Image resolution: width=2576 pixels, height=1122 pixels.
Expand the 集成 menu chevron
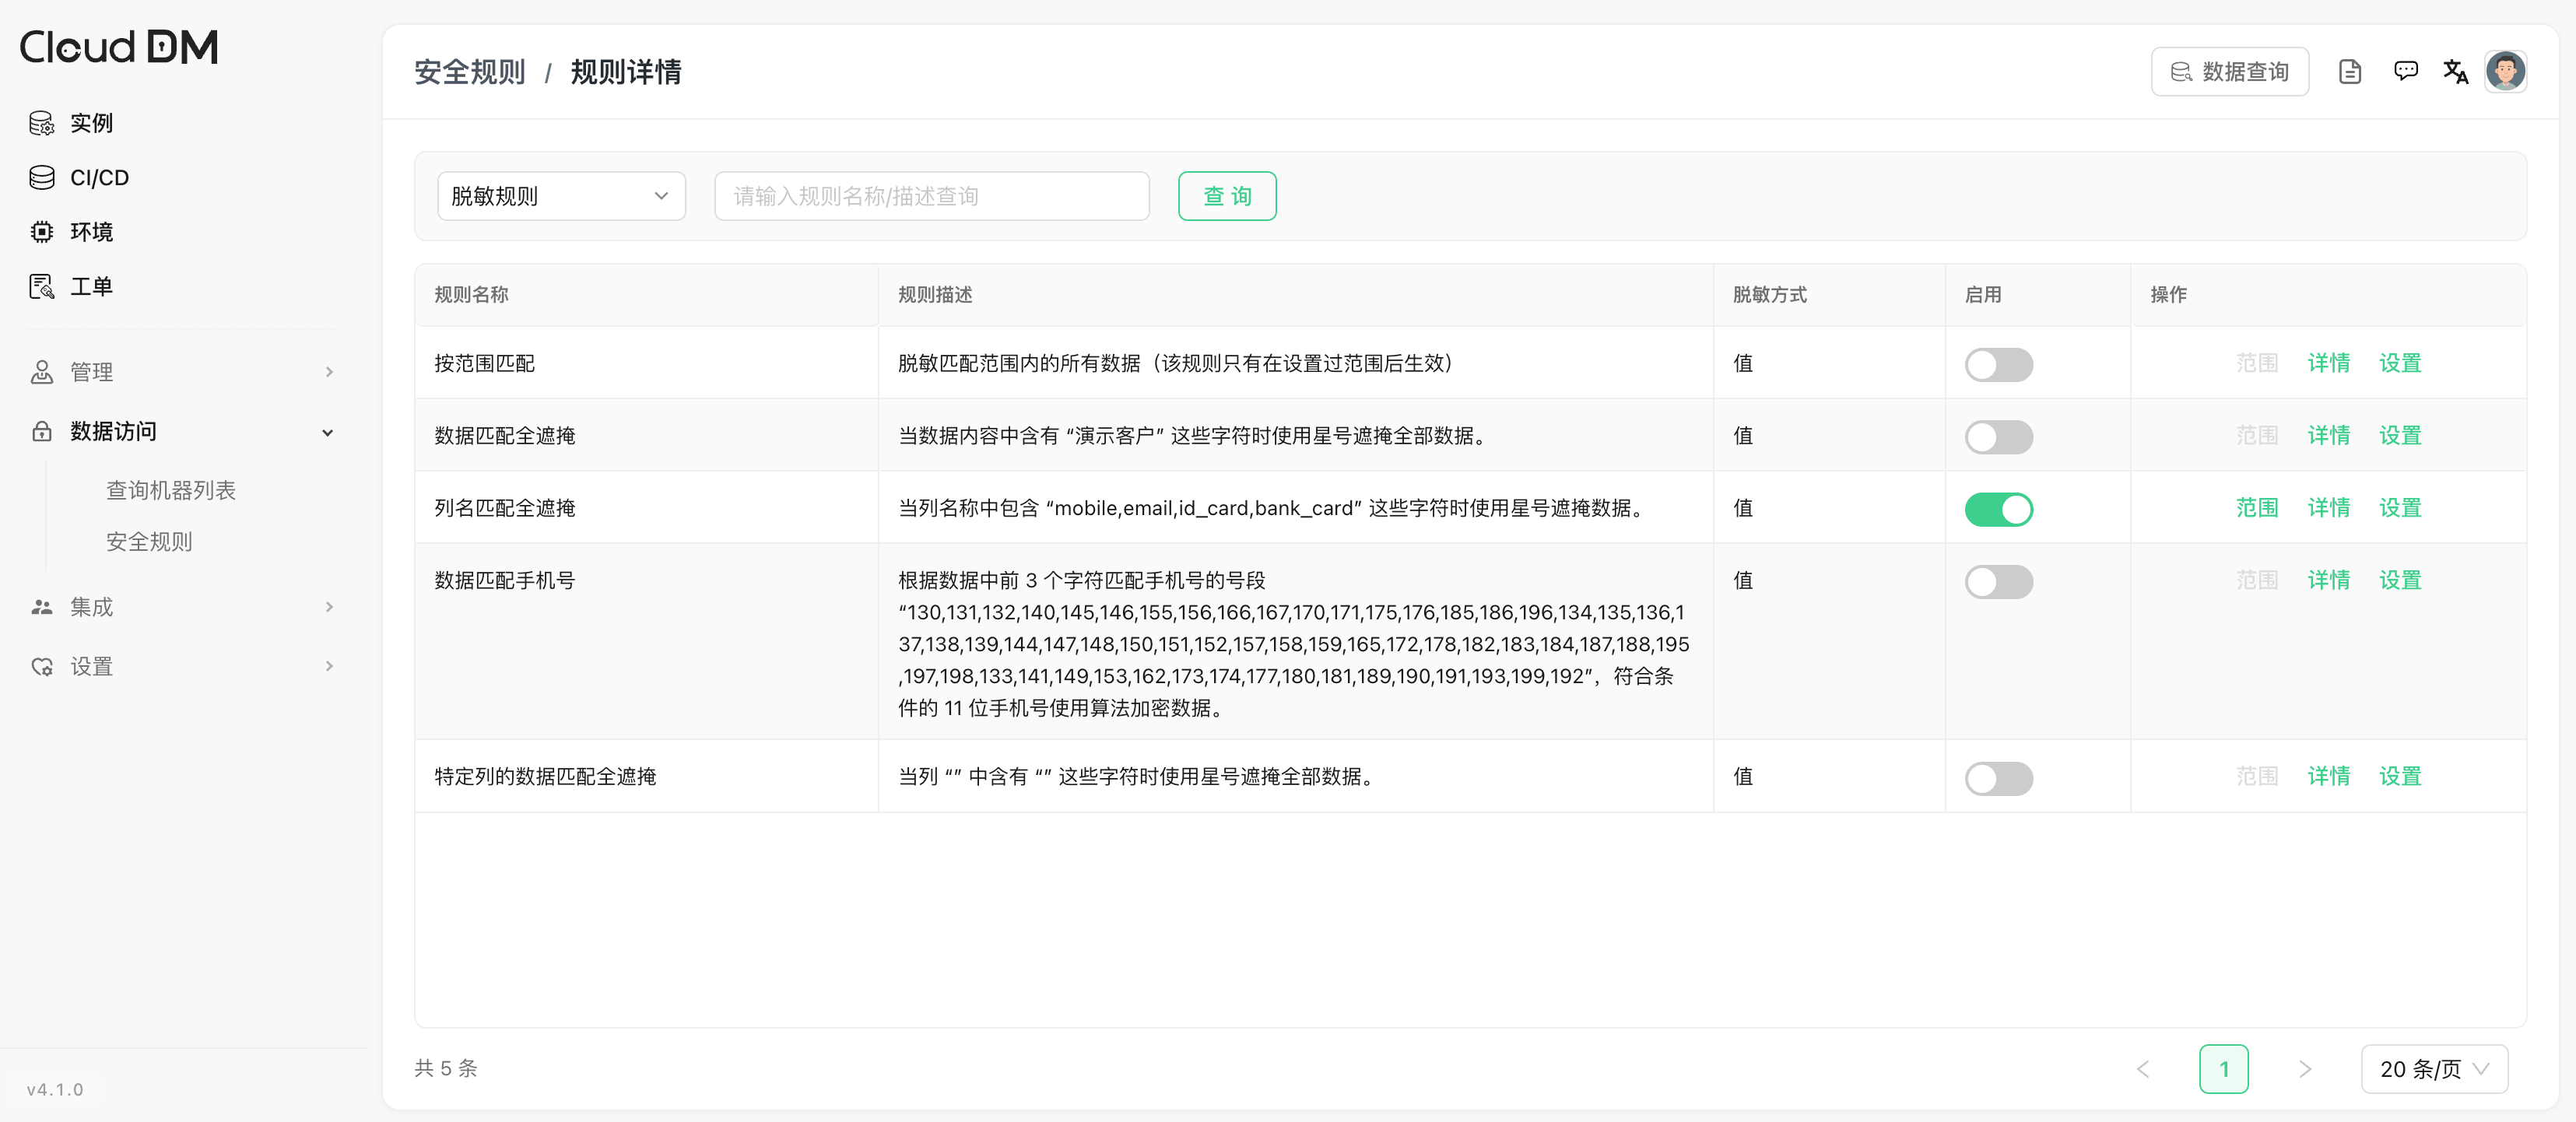coord(329,607)
